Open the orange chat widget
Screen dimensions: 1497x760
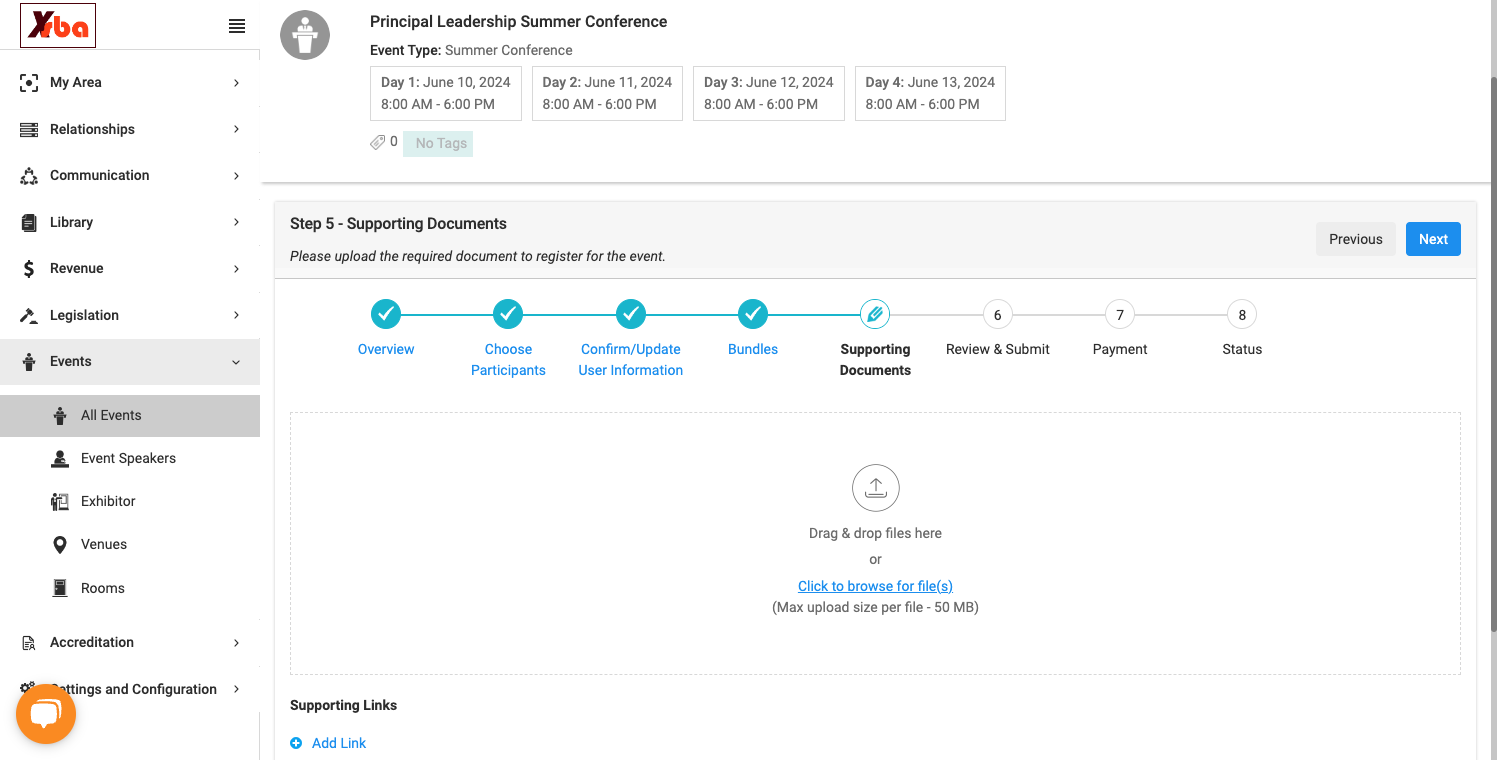pos(46,714)
